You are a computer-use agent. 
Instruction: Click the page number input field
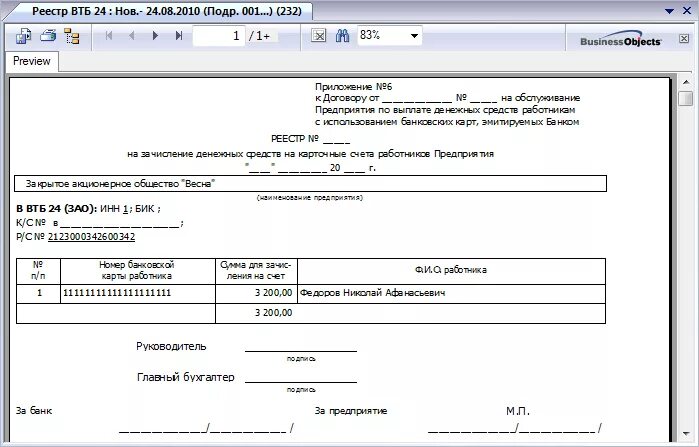tap(218, 36)
